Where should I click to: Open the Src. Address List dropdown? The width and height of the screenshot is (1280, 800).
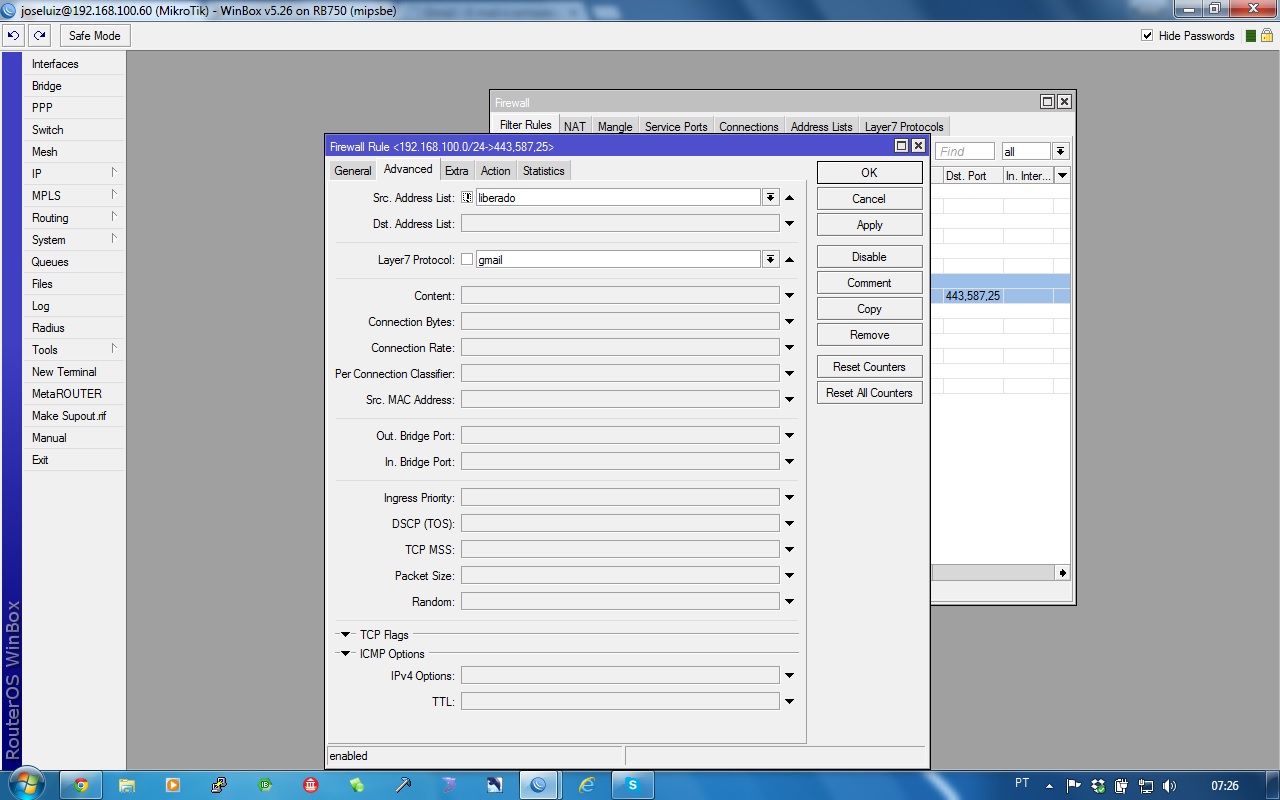coord(770,198)
